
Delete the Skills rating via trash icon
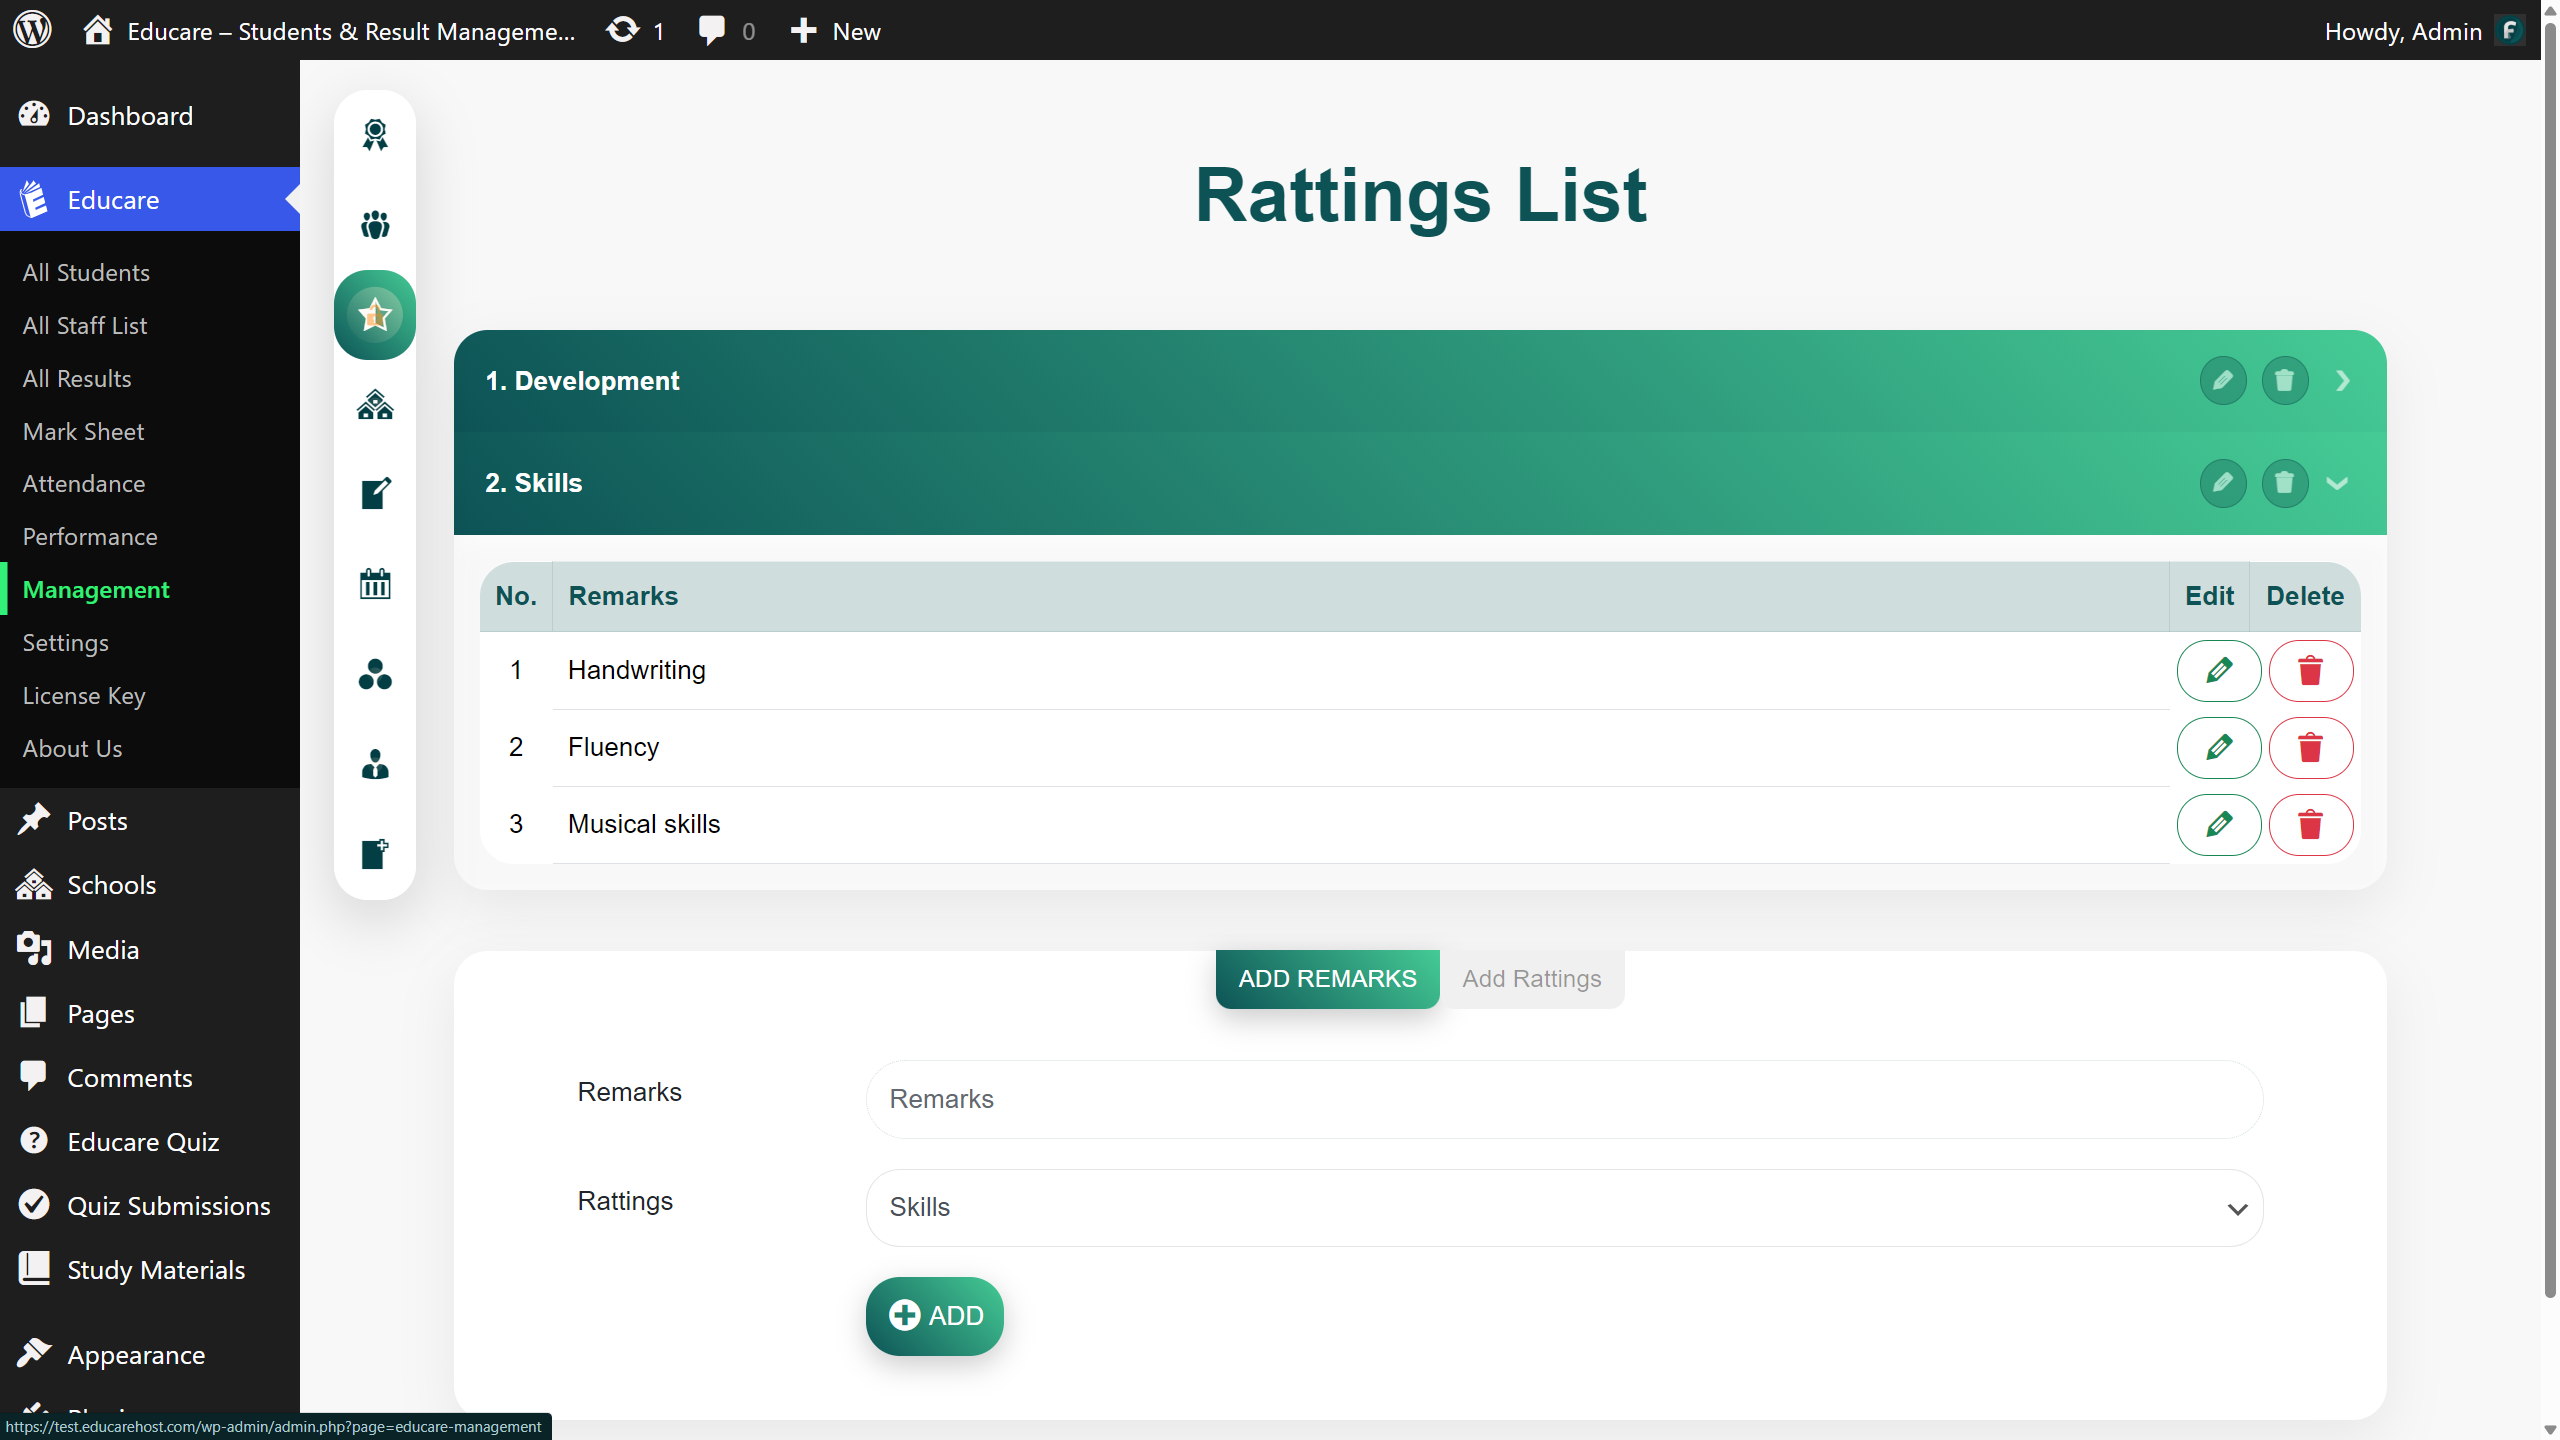[2284, 484]
